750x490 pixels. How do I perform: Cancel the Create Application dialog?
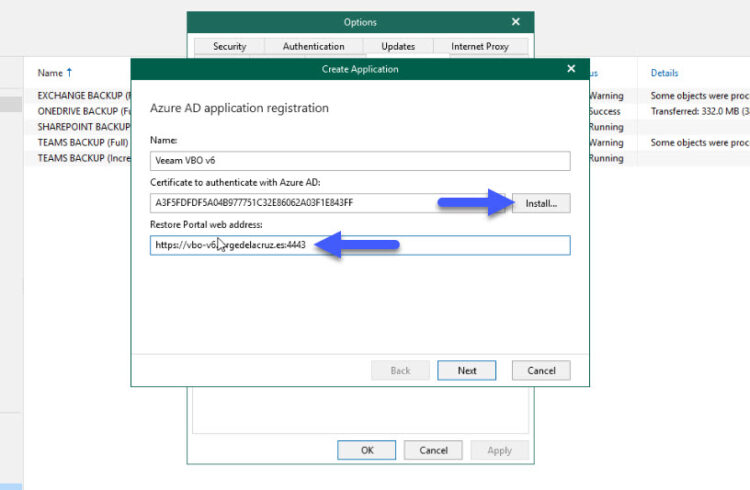click(x=541, y=370)
